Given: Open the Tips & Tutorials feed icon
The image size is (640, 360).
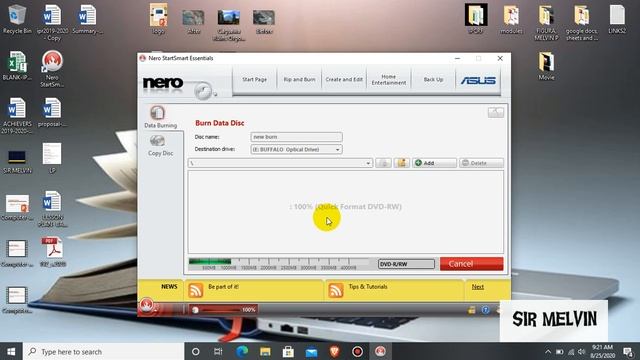Looking at the screenshot, I should click(x=336, y=290).
